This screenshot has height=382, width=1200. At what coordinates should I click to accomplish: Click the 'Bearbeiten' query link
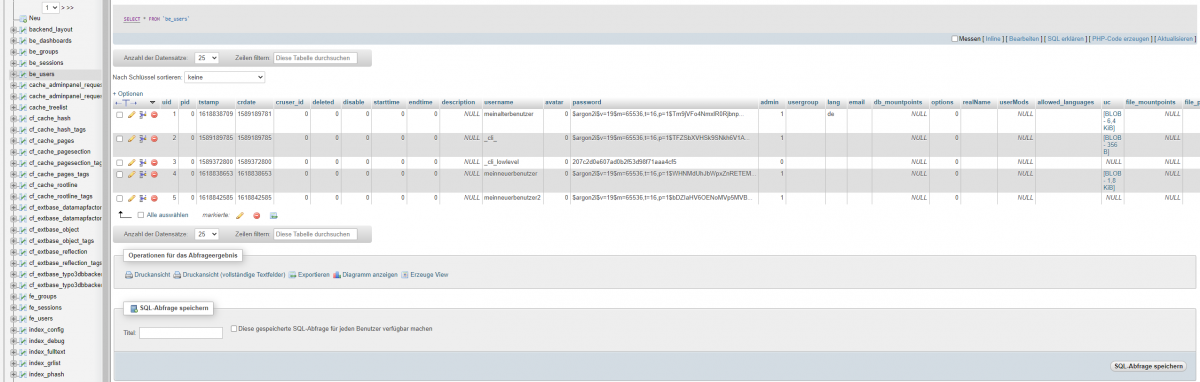point(1023,39)
